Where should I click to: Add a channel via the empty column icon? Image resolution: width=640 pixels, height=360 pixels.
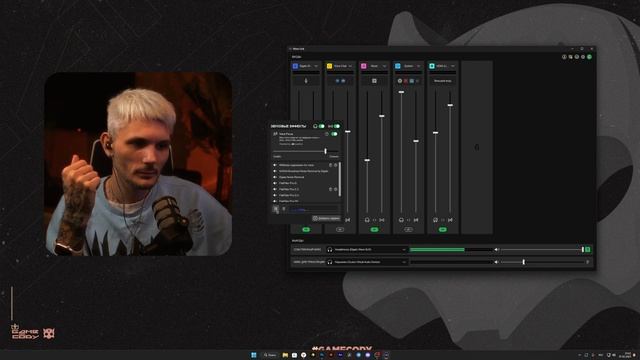(477, 147)
